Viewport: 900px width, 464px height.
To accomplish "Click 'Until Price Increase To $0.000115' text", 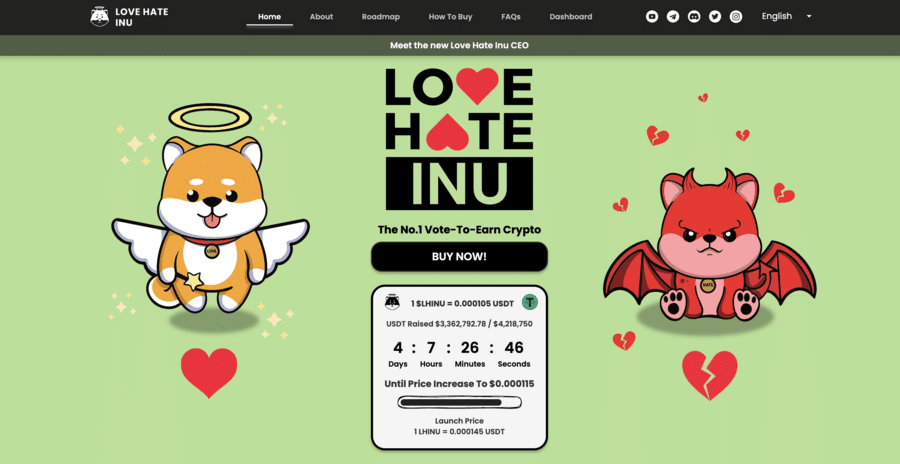I will [459, 384].
